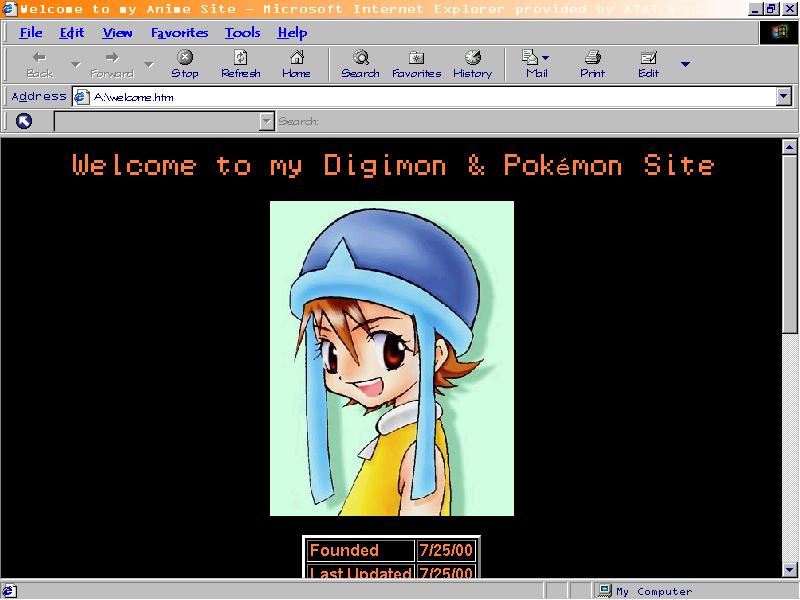Open the Help menu
Screen dimensions: 800x600
click(292, 33)
